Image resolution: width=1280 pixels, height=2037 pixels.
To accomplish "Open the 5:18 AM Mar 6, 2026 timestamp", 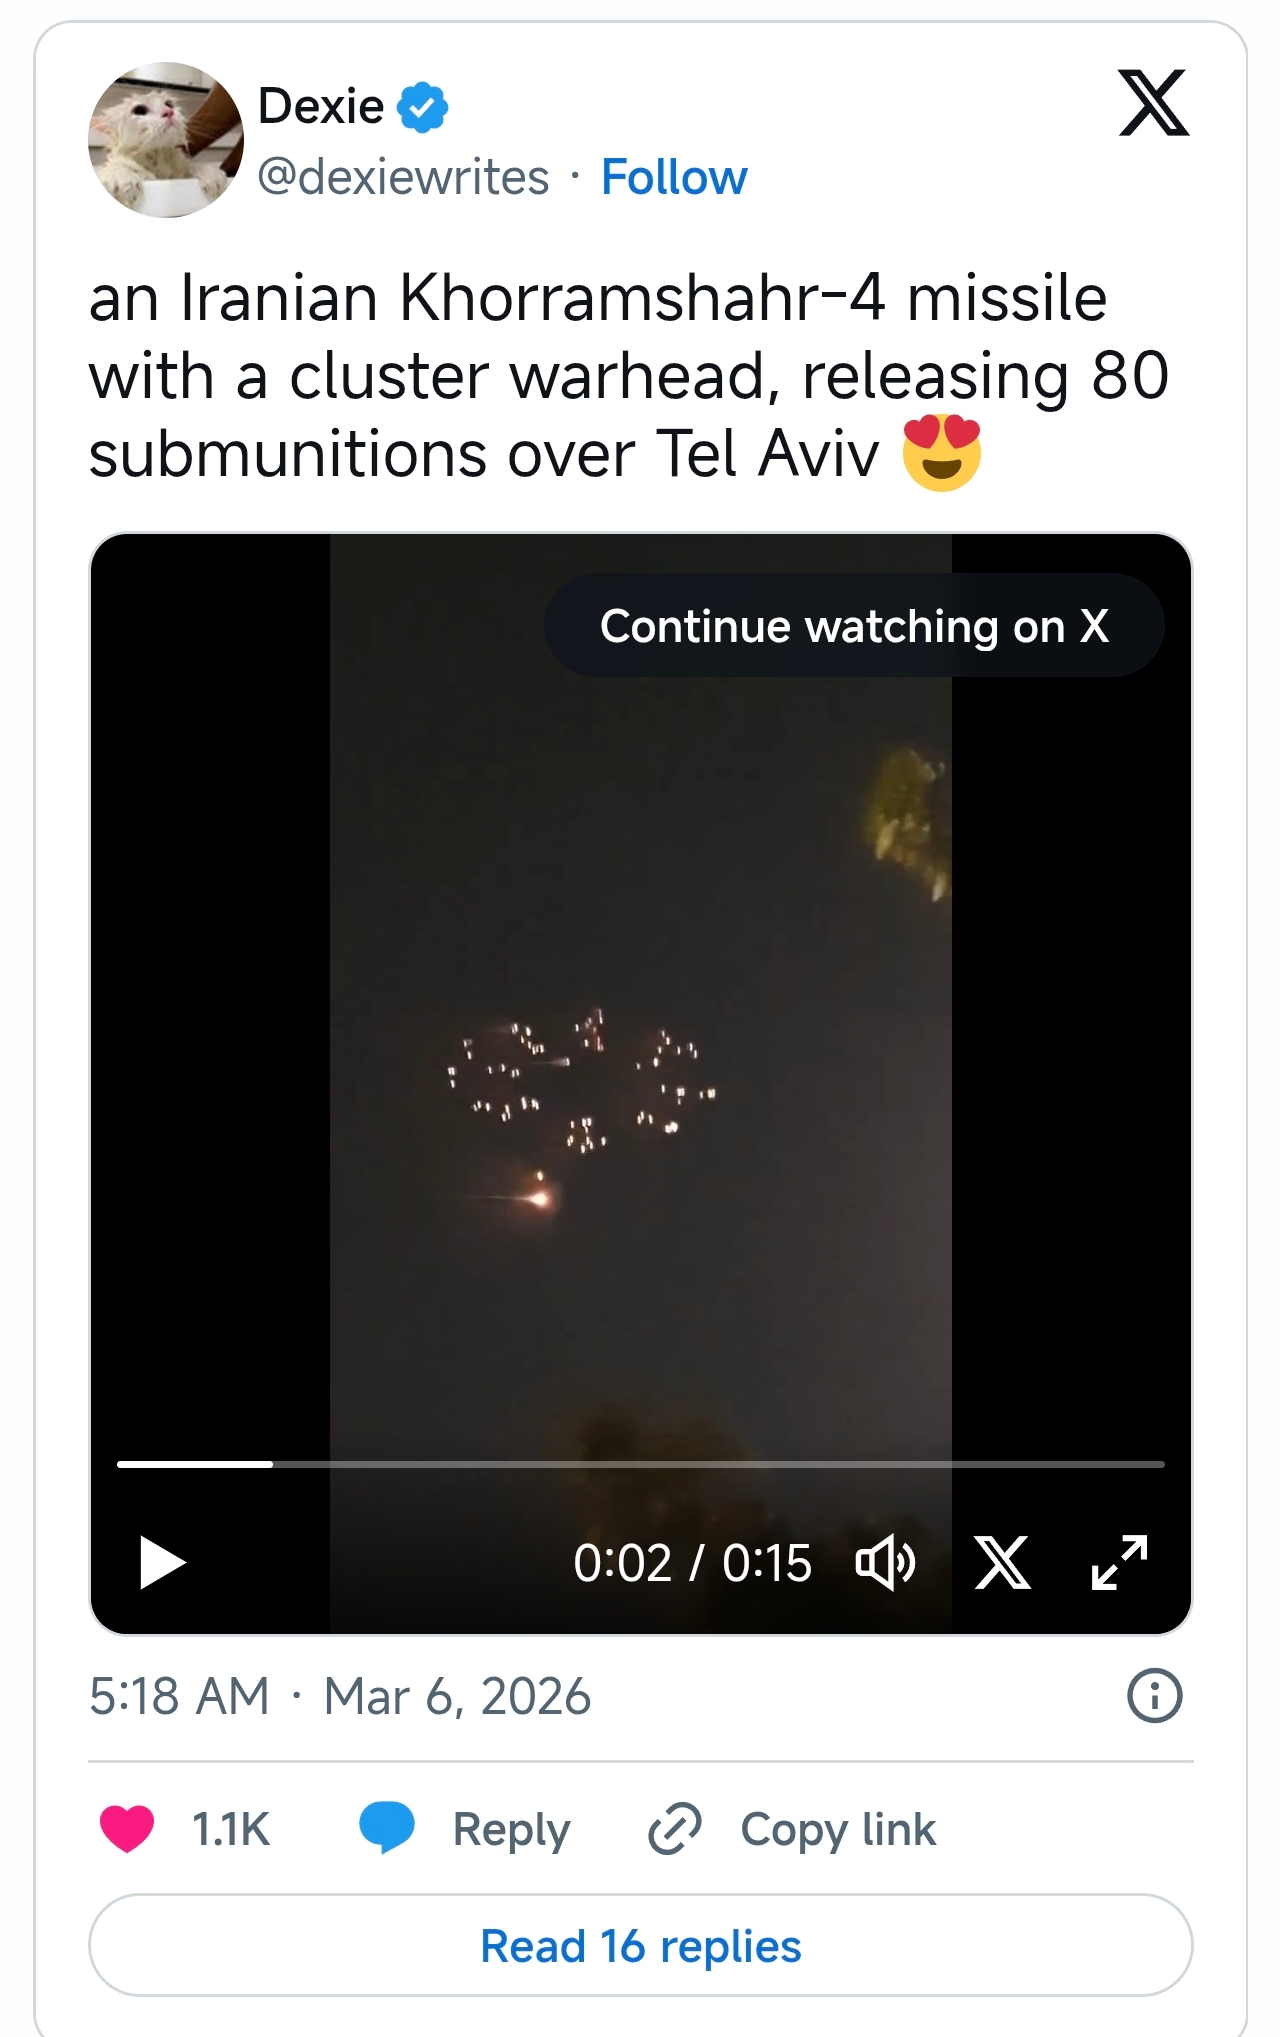I will (340, 1696).
